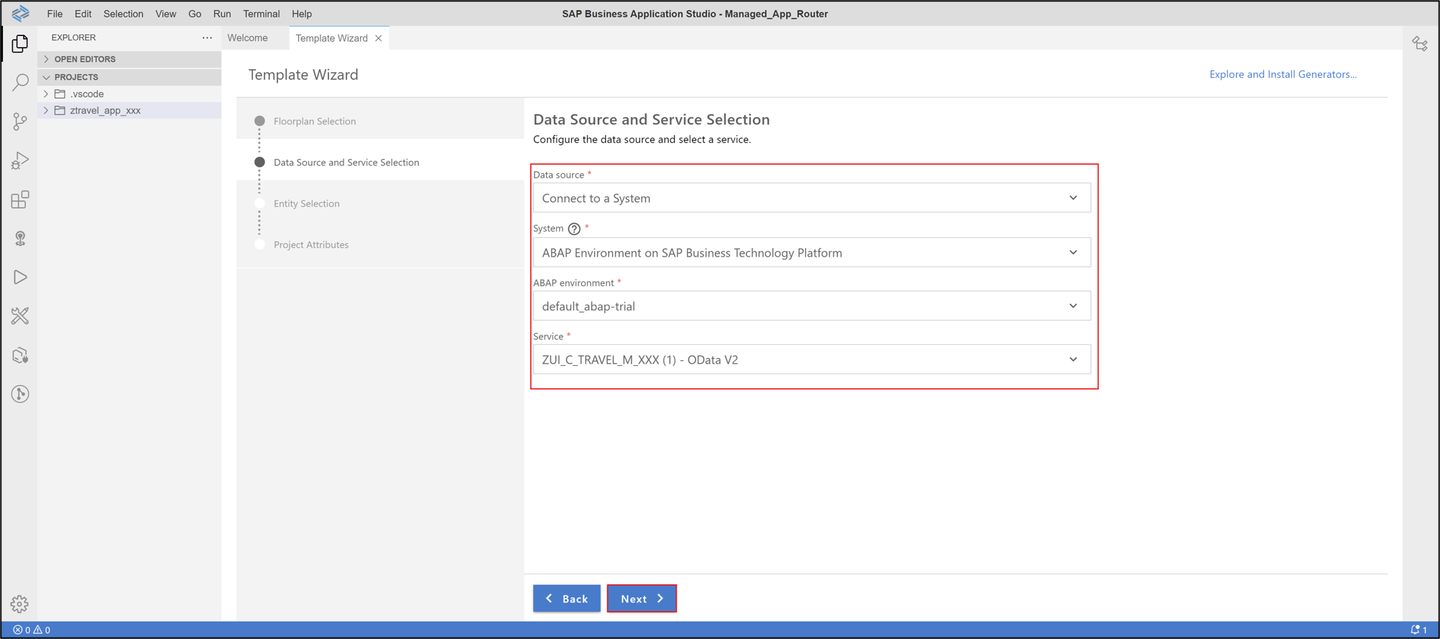Click the 'Configure the data source' description text

click(x=642, y=139)
